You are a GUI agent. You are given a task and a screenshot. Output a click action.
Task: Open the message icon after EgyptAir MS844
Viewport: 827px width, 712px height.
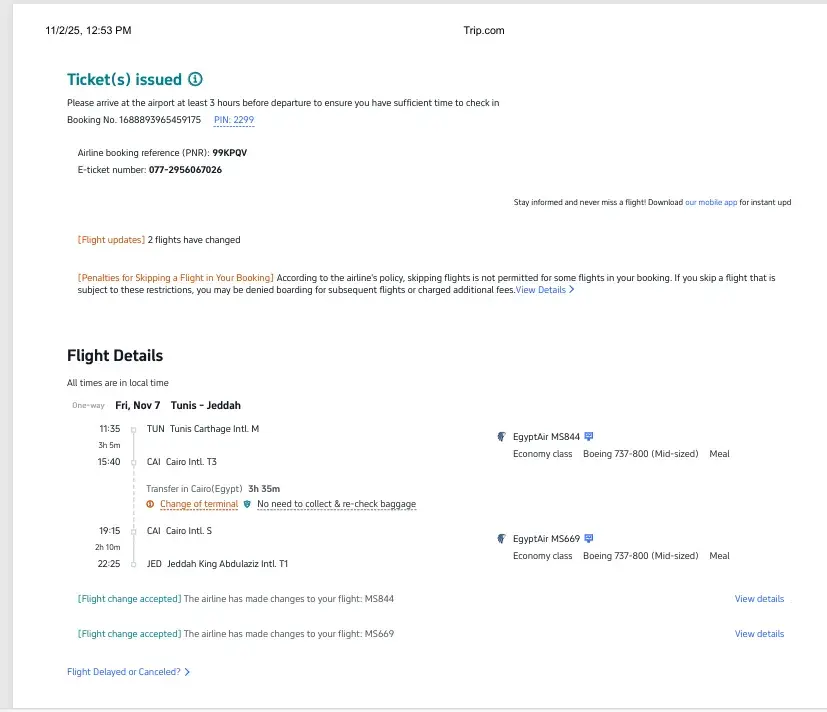[x=589, y=436]
